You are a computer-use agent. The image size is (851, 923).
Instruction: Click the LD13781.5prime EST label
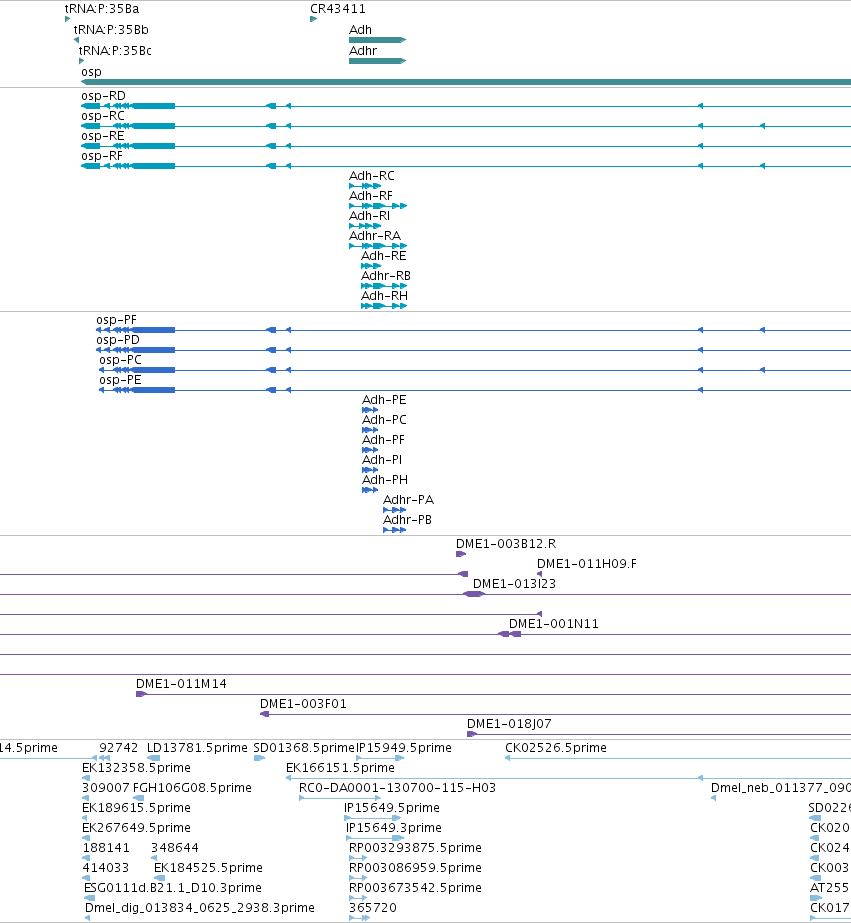click(x=197, y=748)
